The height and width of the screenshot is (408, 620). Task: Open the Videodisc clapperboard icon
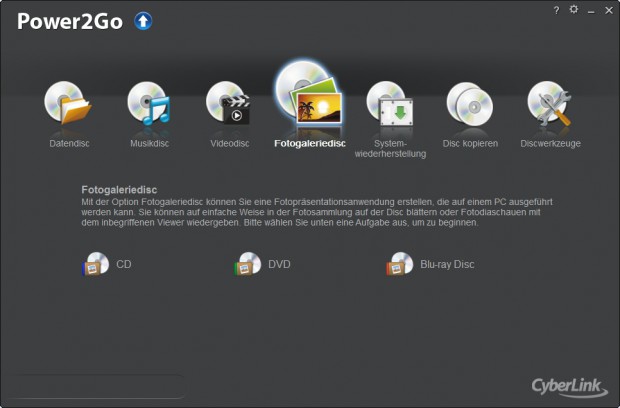[x=228, y=105]
